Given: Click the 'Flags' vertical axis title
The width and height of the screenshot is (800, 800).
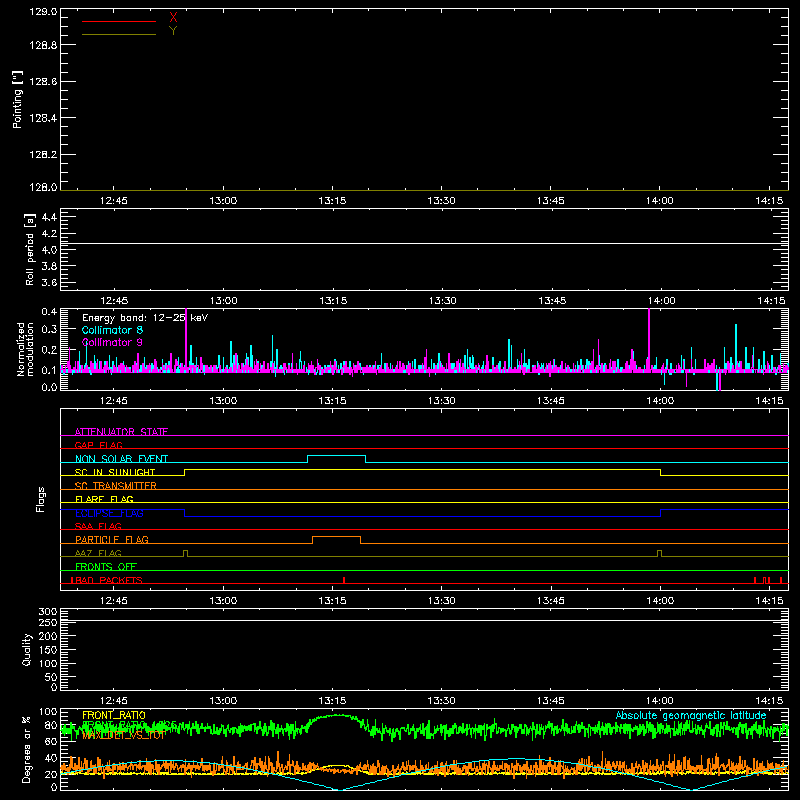Looking at the screenshot, I should 41,500.
